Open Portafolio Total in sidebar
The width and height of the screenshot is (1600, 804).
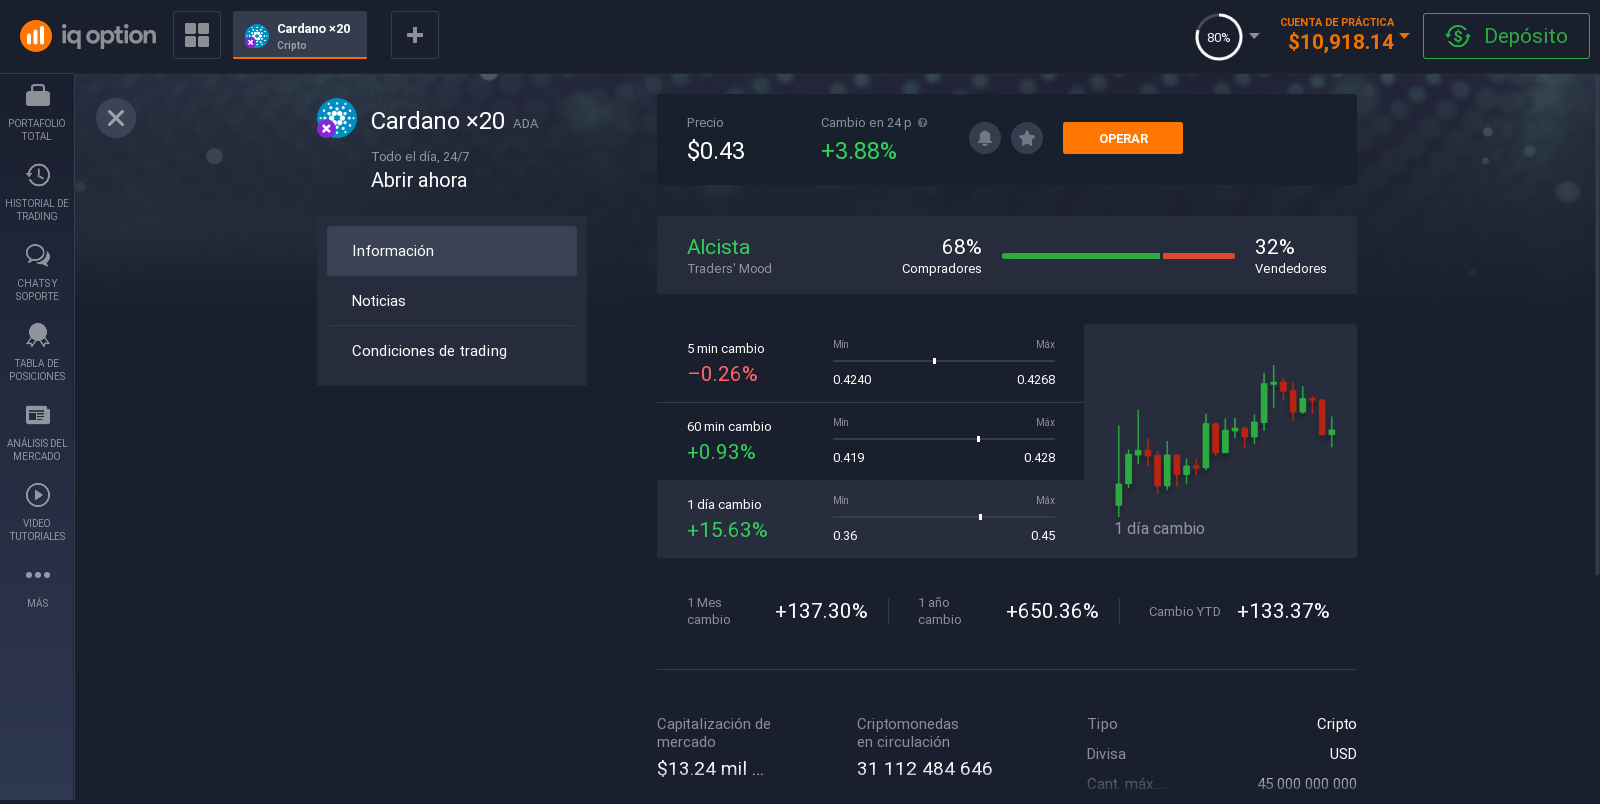coord(37,112)
